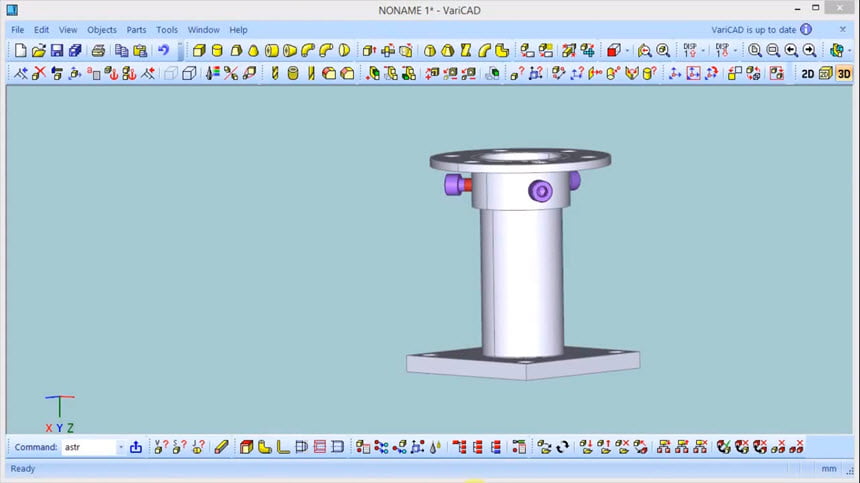Open the Parts menu
860x483 pixels.
pos(136,30)
